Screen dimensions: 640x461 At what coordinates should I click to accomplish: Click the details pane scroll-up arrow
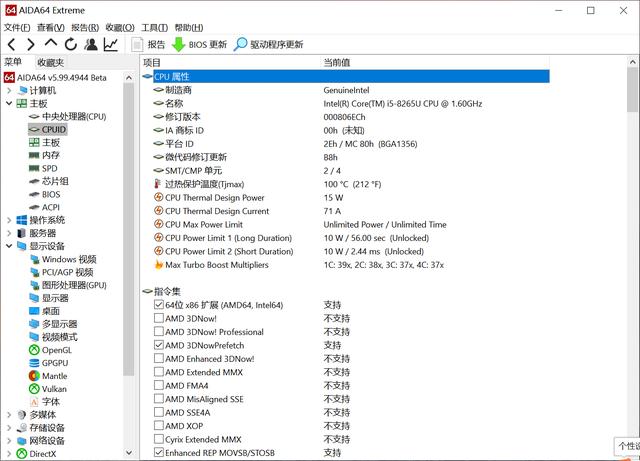pos(633,62)
